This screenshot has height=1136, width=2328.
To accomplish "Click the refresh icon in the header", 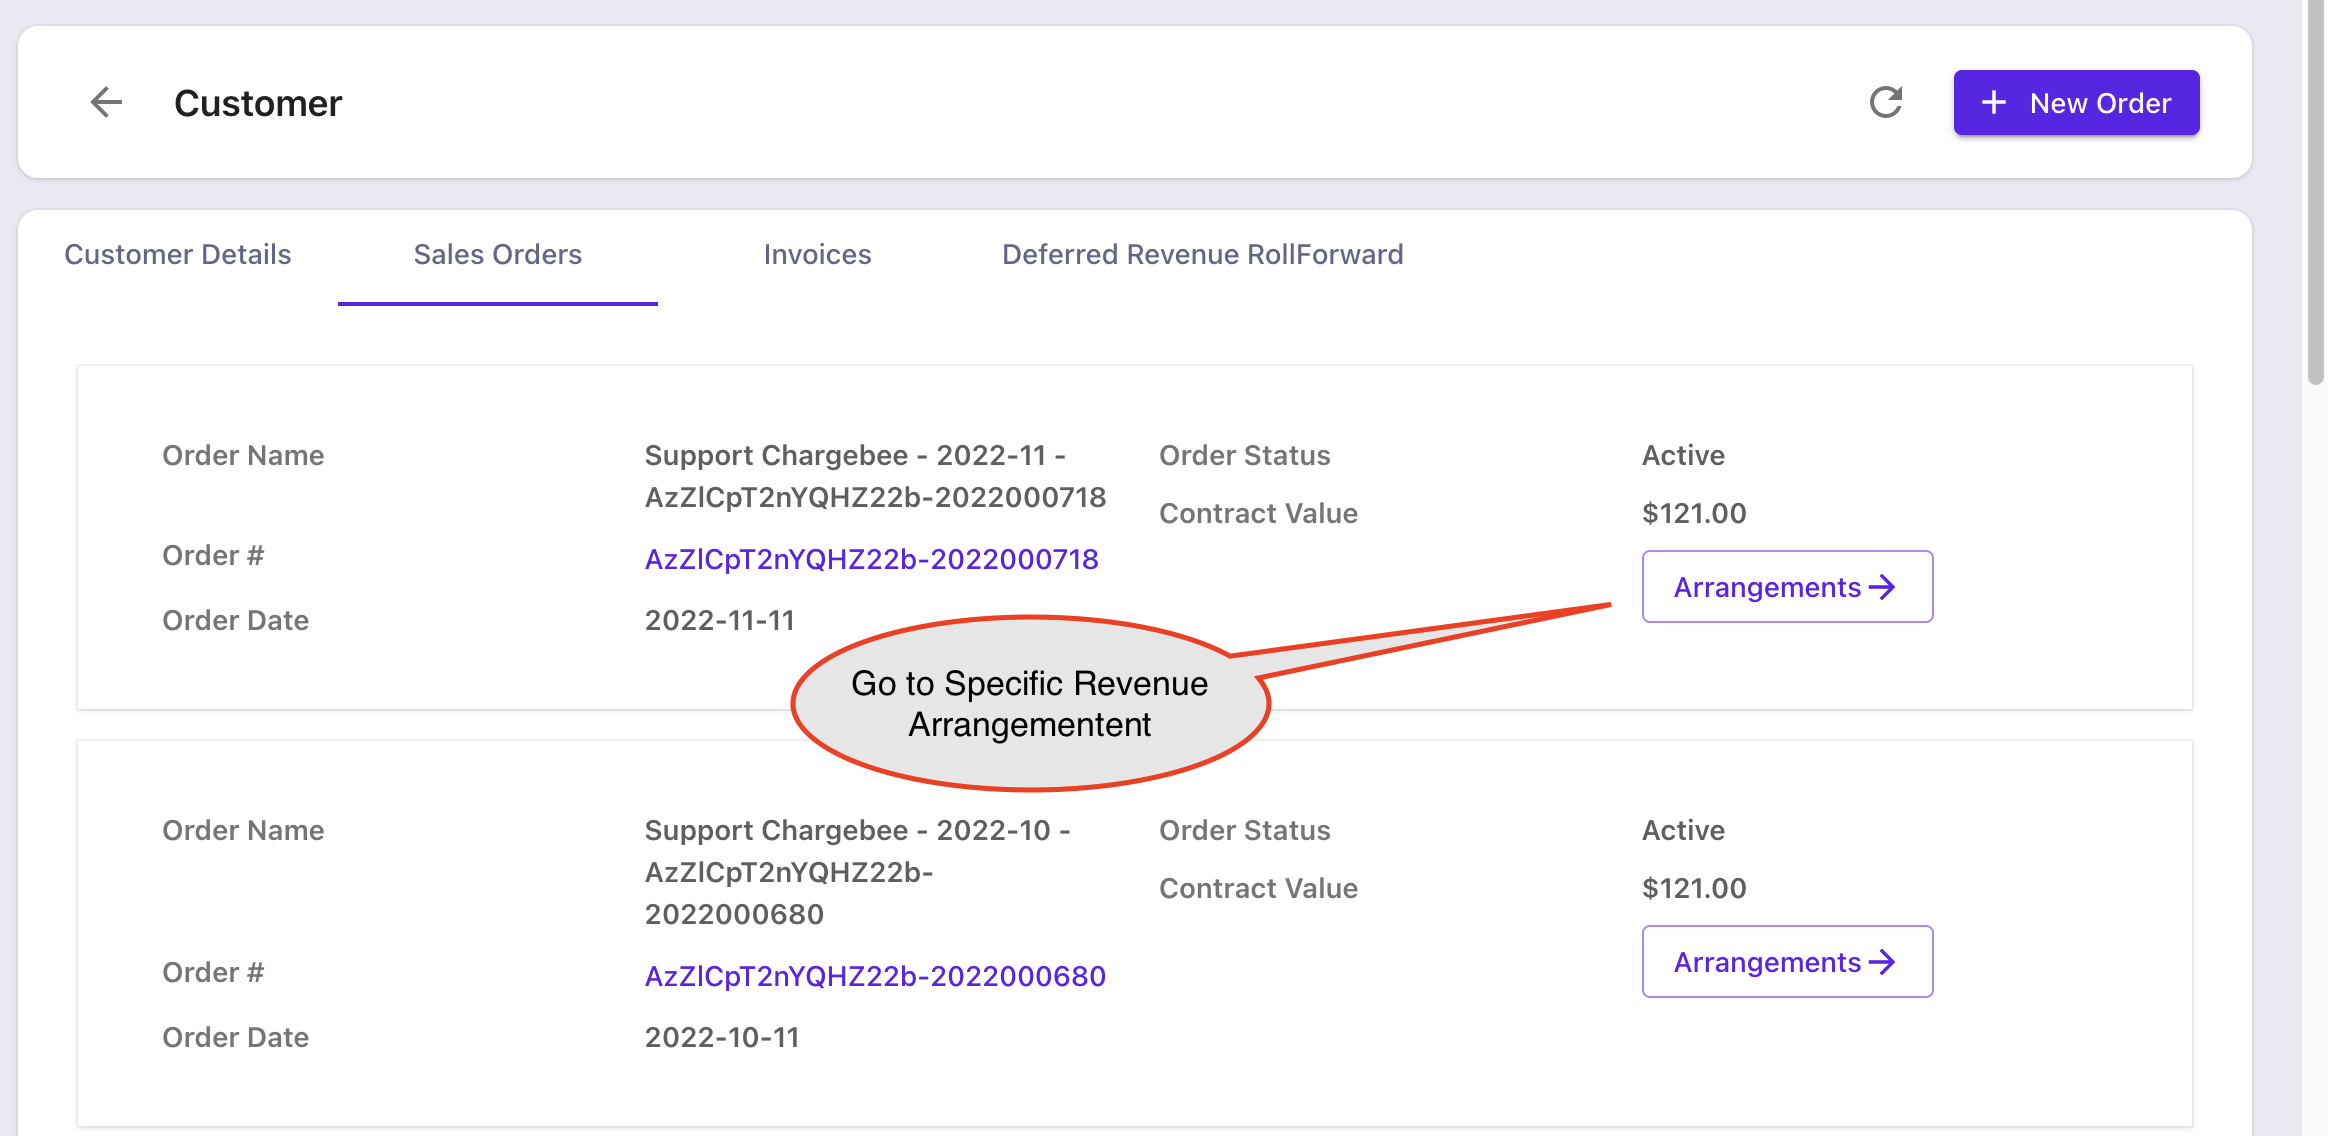I will (1885, 102).
